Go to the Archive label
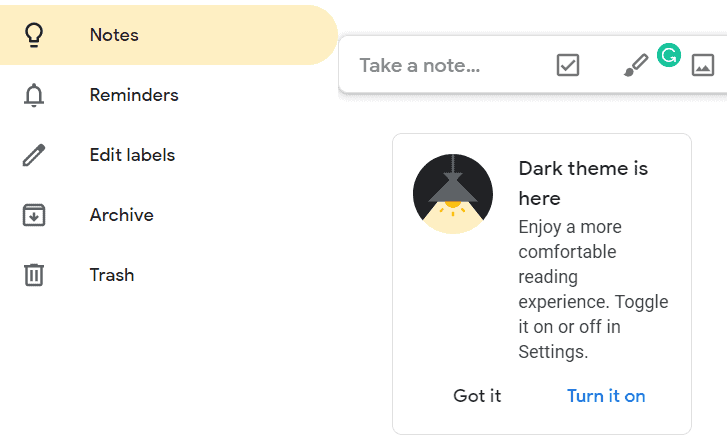Screen dimensions: 727x447 (x=121, y=215)
